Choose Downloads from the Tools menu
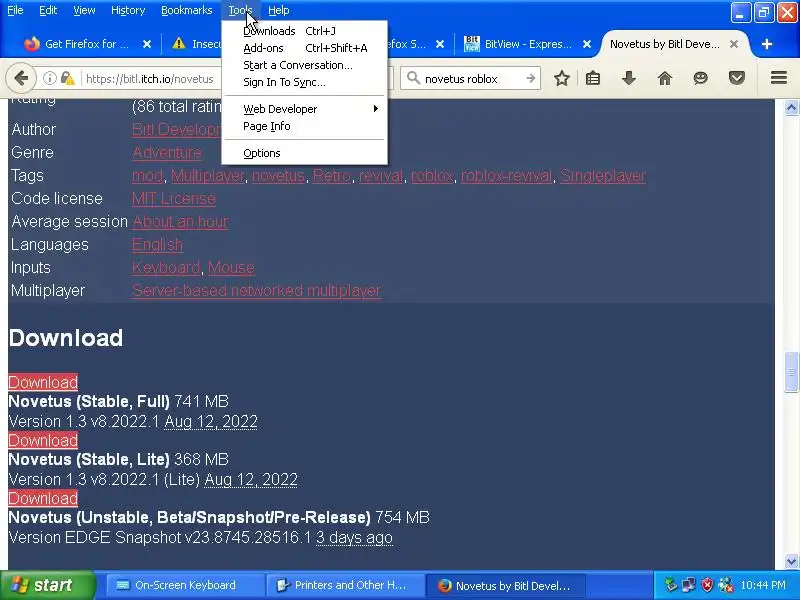 (x=305, y=31)
